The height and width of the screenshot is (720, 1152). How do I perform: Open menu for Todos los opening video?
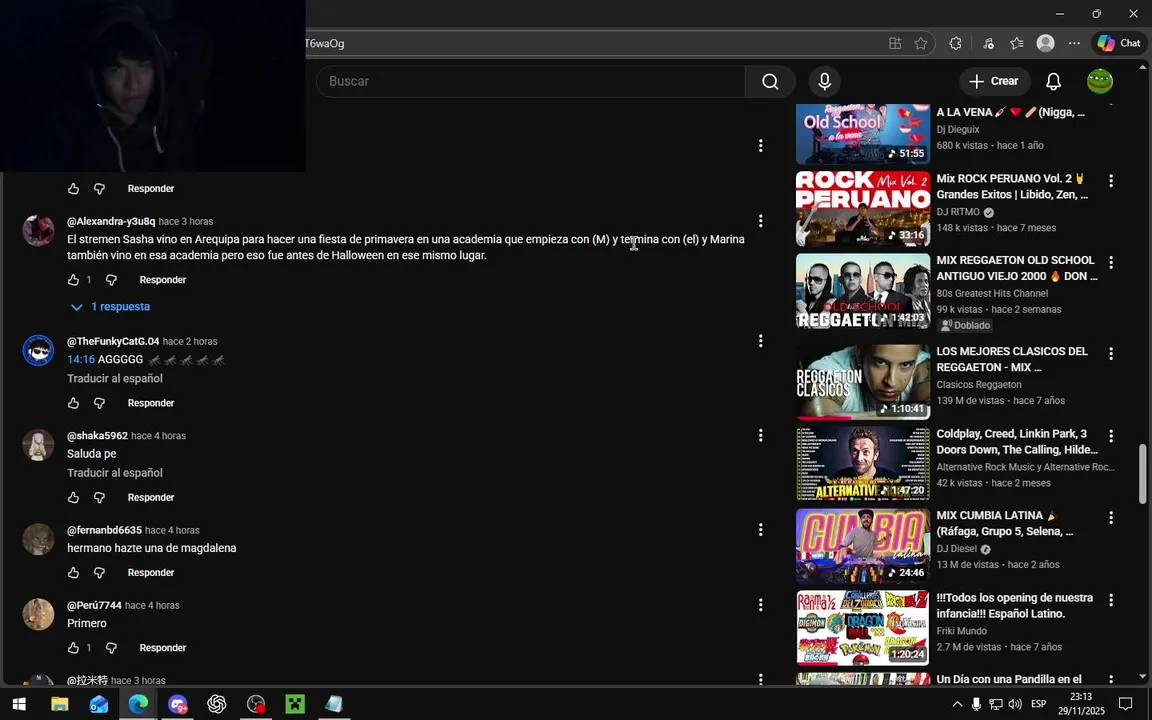click(x=1111, y=600)
